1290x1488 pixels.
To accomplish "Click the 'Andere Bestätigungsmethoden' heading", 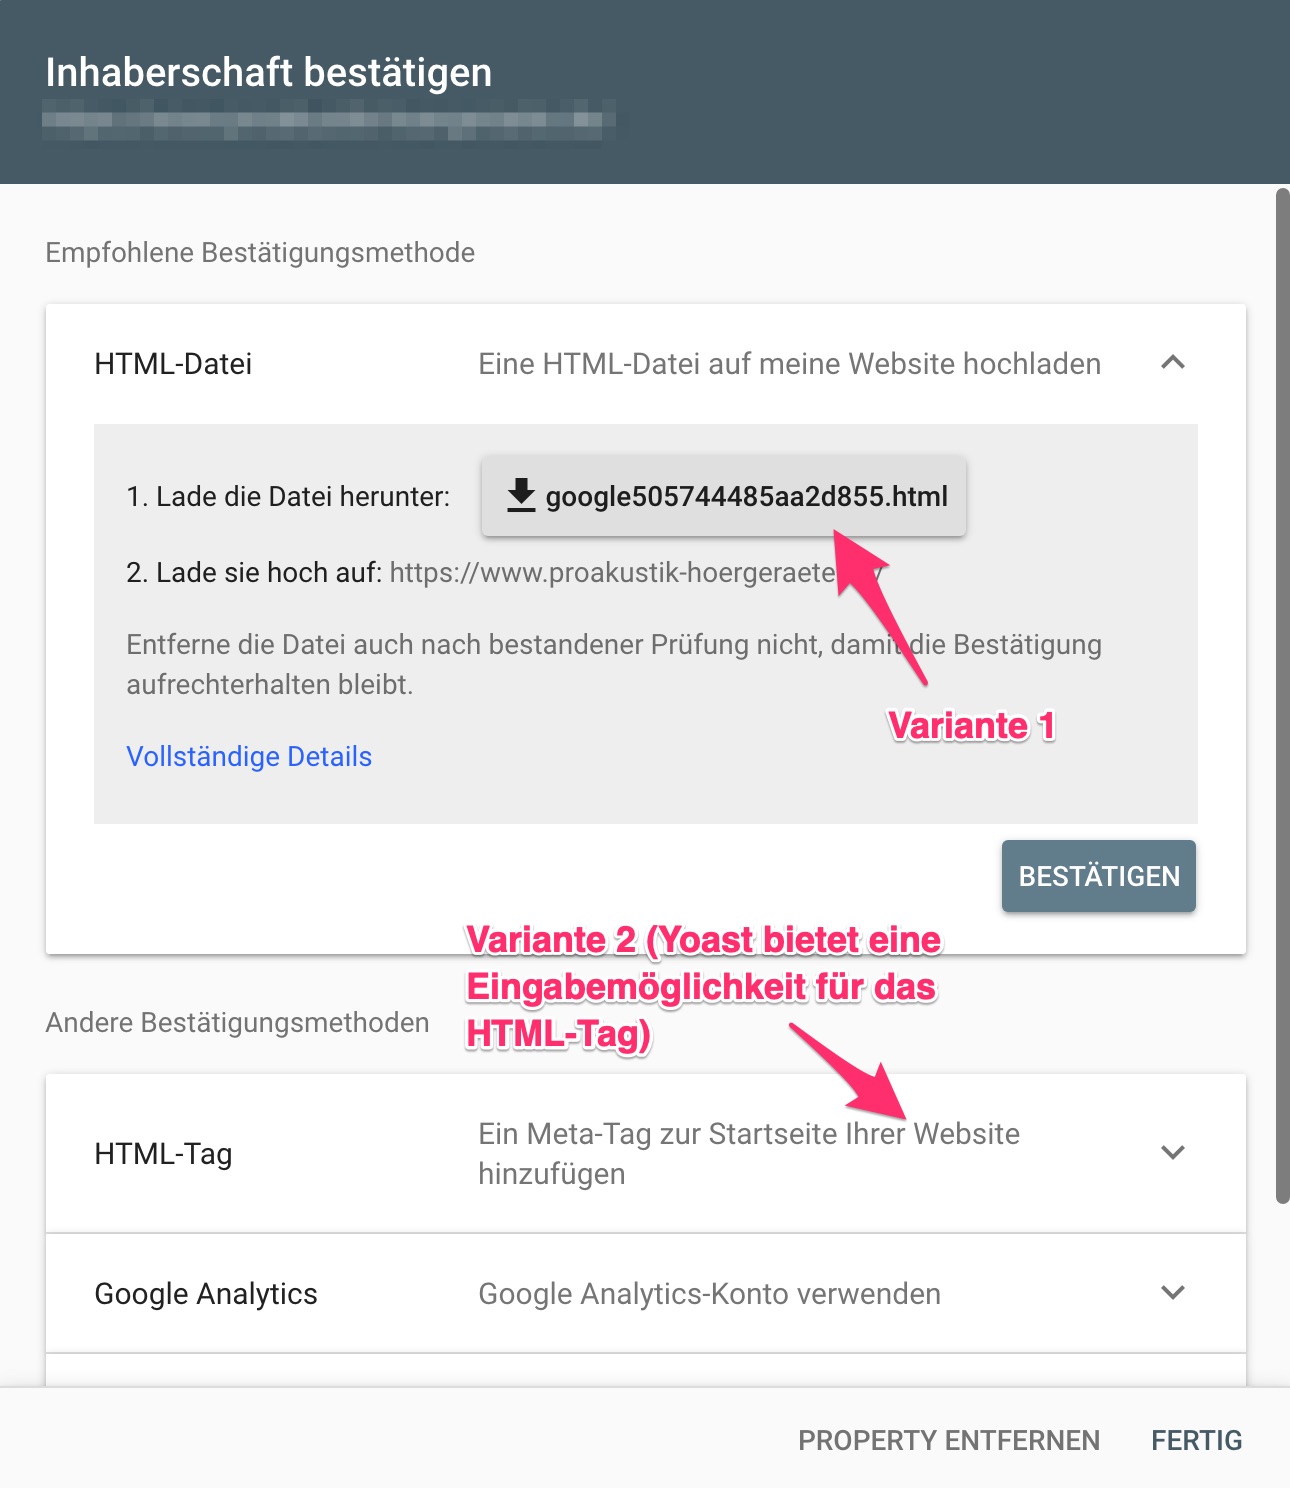I will (x=237, y=1023).
